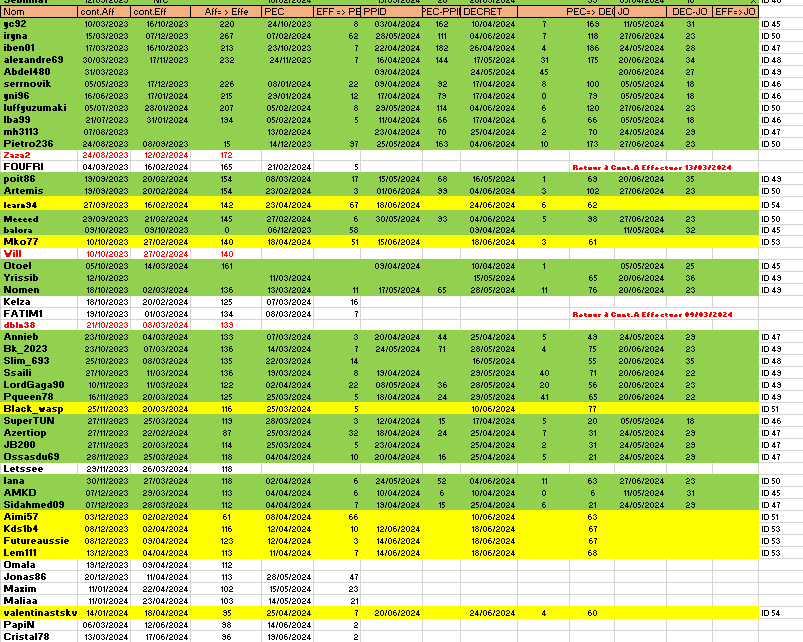The width and height of the screenshot is (803, 642).
Task: Click the "Nomen" name cell
Action: 39,290
